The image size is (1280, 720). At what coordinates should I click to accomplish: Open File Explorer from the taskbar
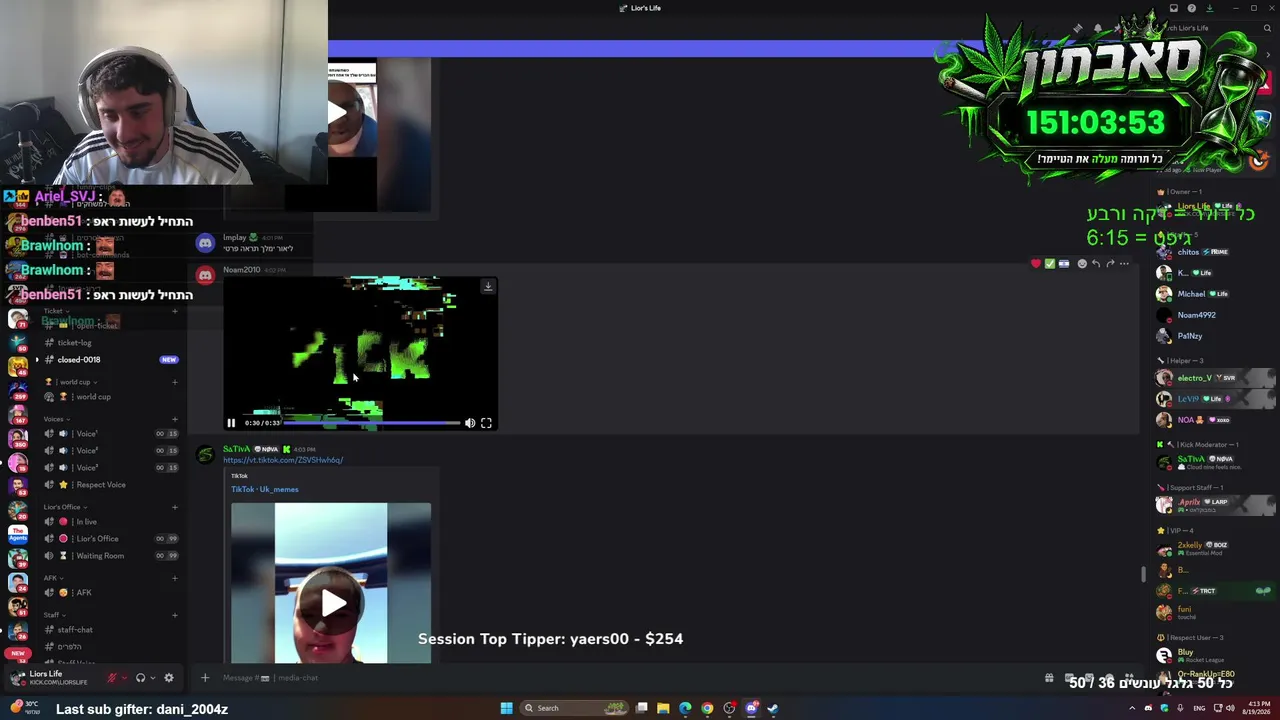[663, 708]
